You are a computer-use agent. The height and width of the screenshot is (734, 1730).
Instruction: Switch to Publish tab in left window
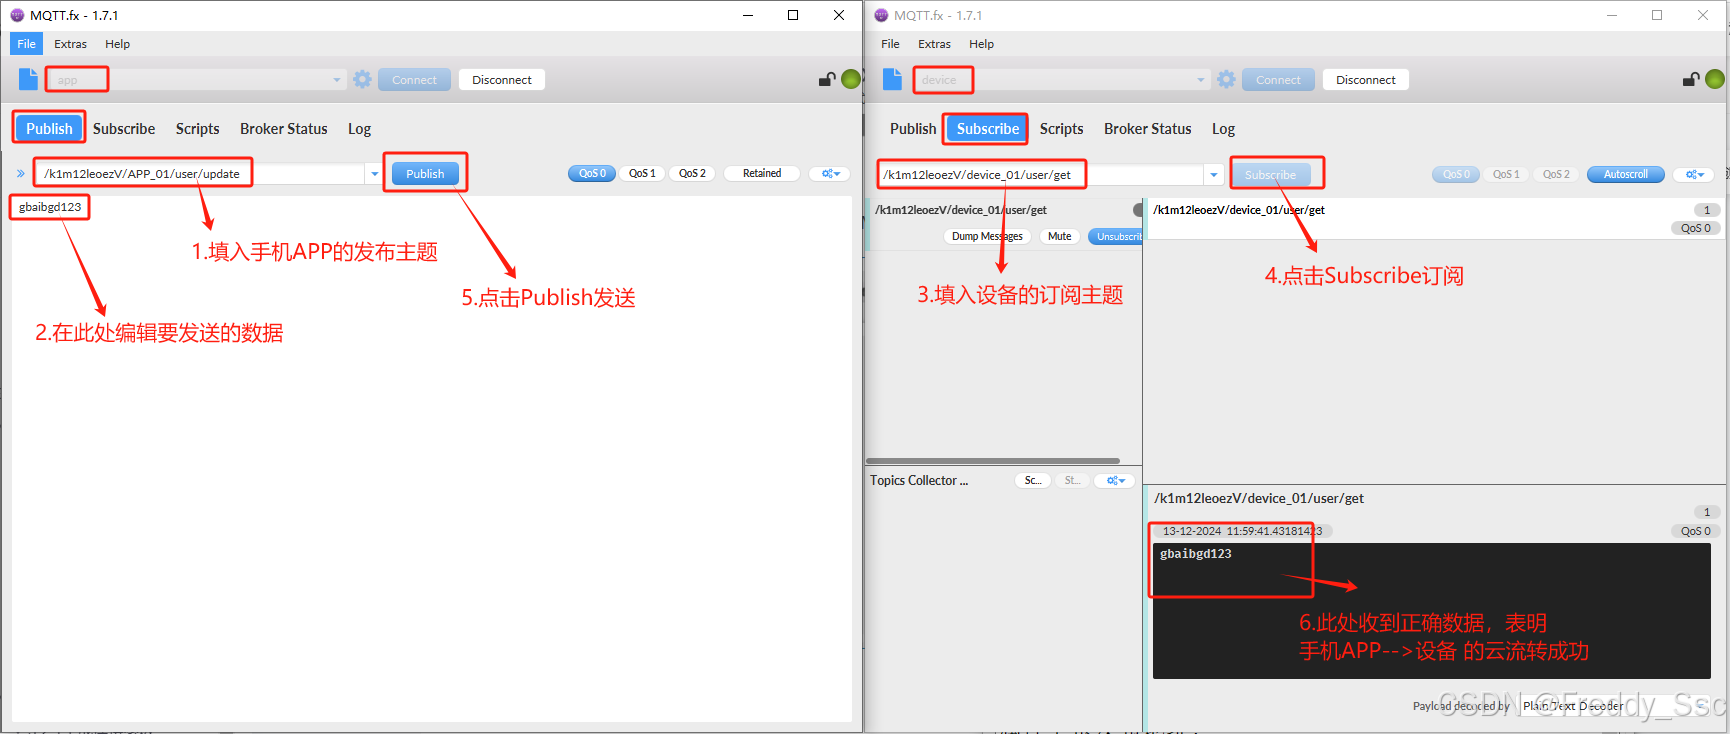pyautogui.click(x=49, y=128)
